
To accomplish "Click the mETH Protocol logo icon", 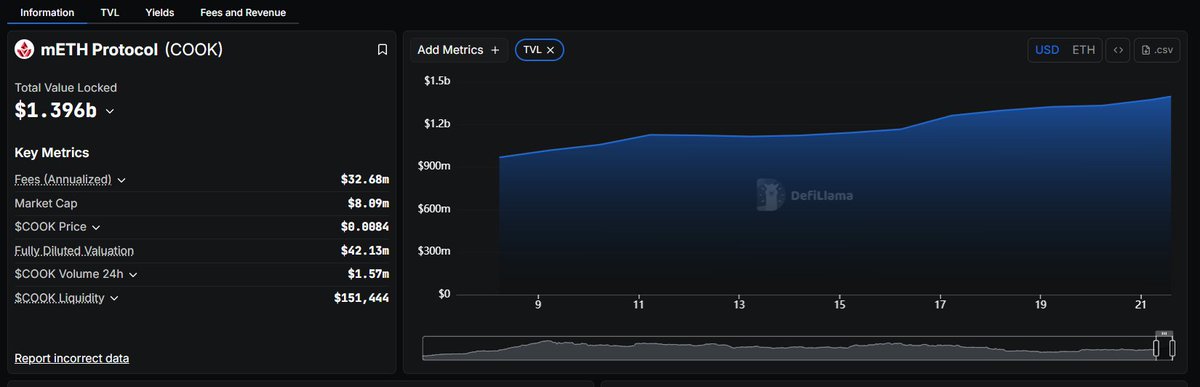I will [25, 49].
